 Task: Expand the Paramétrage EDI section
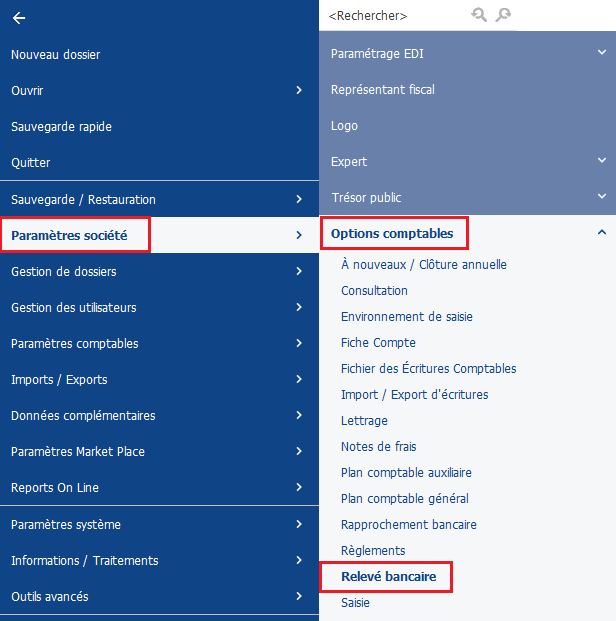point(601,53)
